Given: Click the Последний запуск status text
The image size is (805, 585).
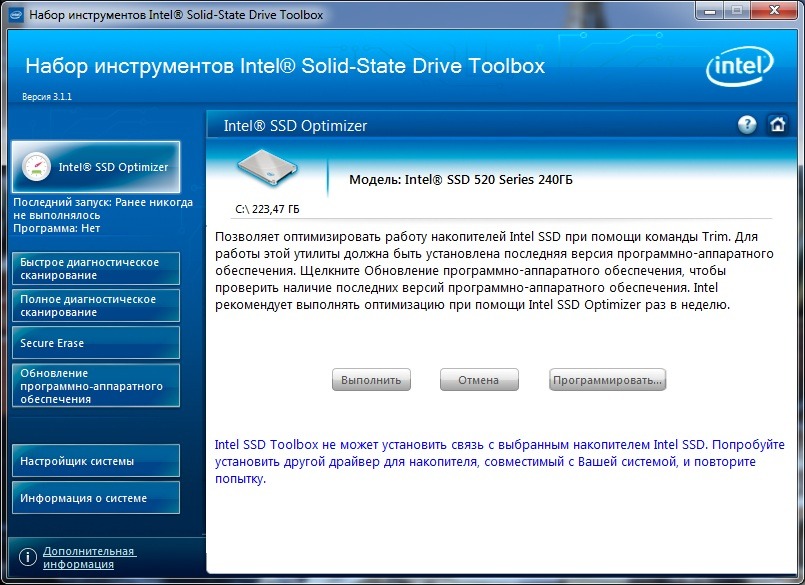Looking at the screenshot, I should pyautogui.click(x=103, y=209).
